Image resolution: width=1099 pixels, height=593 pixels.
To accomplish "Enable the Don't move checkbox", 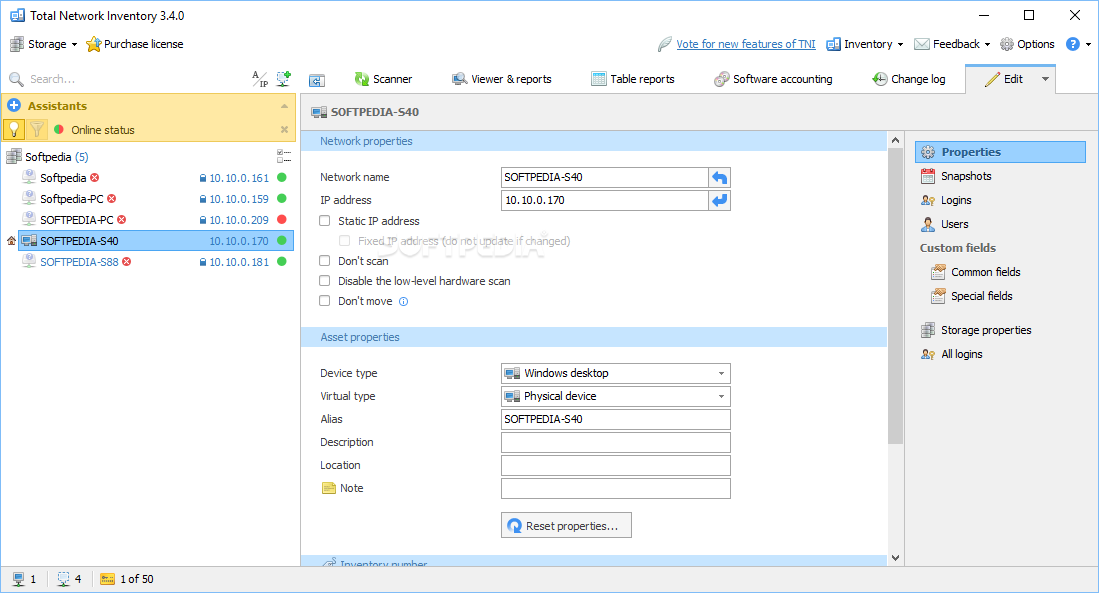I will click(x=325, y=301).
